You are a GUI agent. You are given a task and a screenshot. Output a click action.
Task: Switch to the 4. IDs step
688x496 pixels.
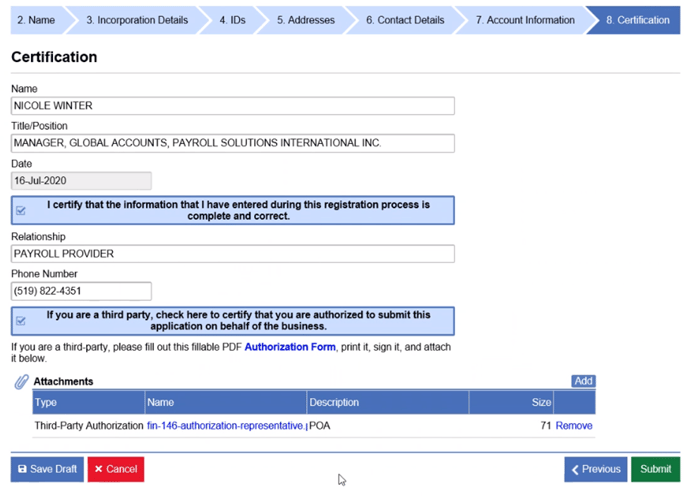tap(231, 20)
